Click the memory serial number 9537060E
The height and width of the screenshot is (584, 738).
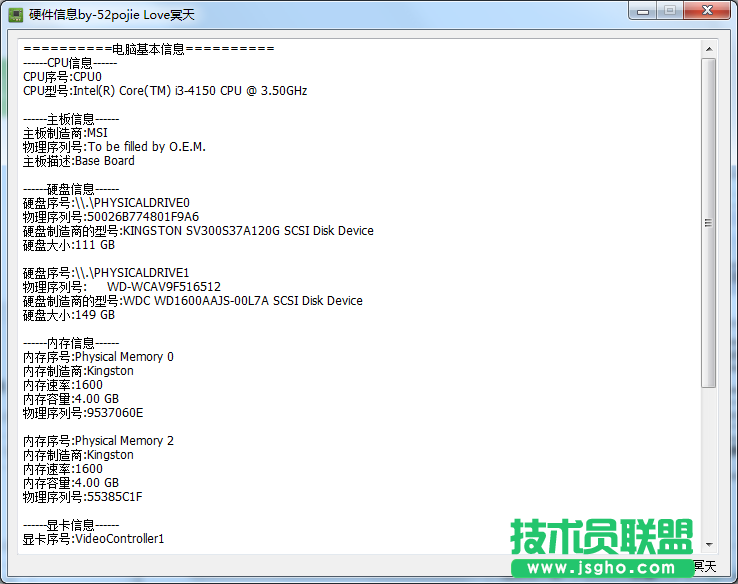83,413
